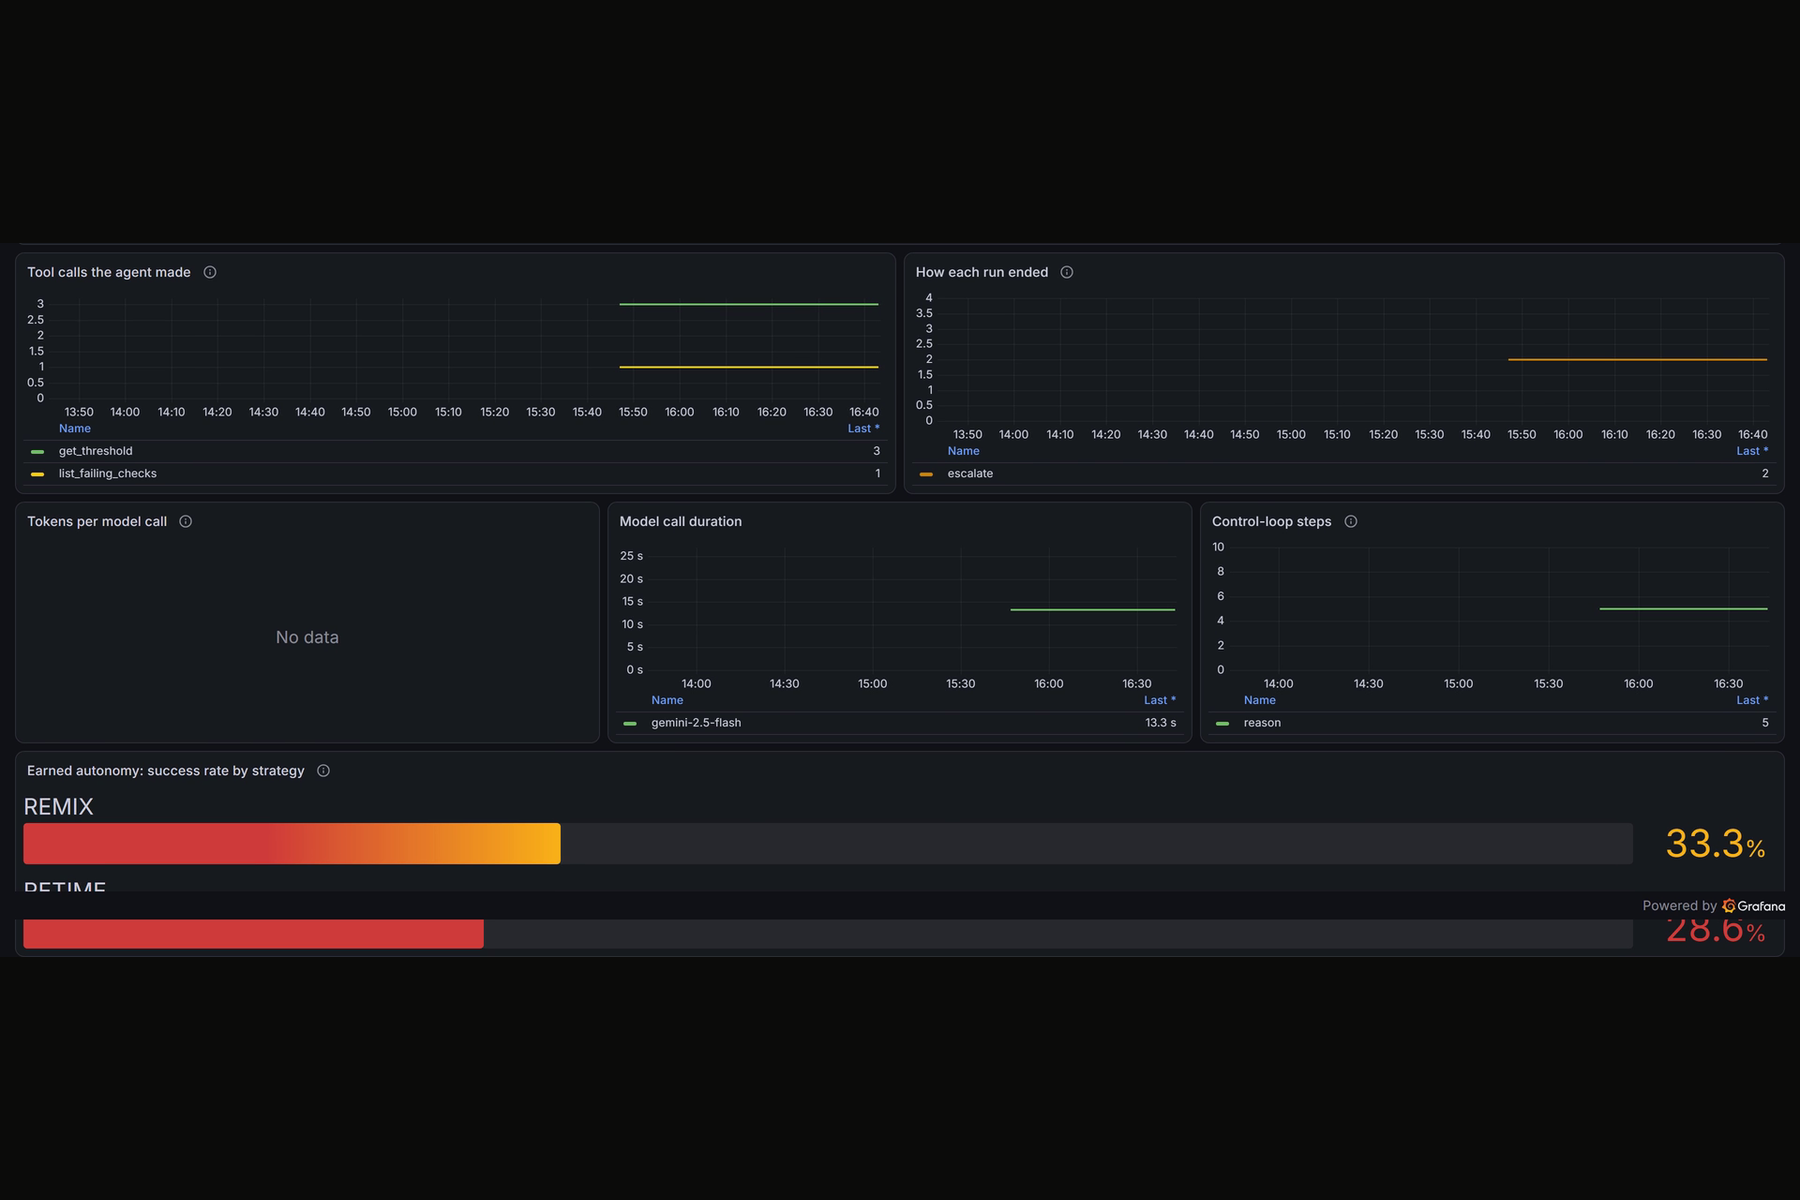Toggle reason series in Control-loop legend
The height and width of the screenshot is (1200, 1800).
coord(1262,722)
